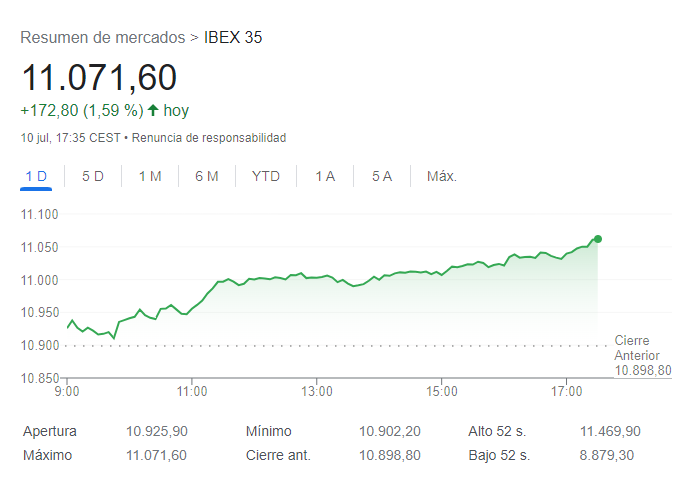Click the chart line near 13:00
This screenshot has width=694, height=481.
[317, 276]
